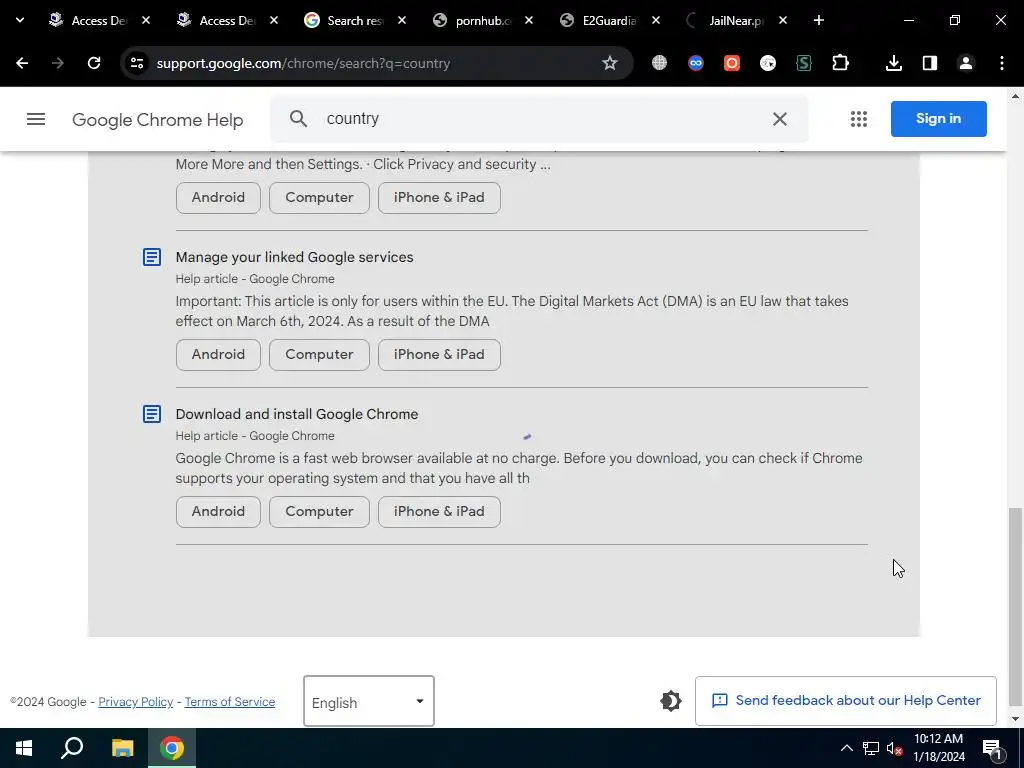Open the notification center icon
The height and width of the screenshot is (768, 1024).
tap(992, 748)
